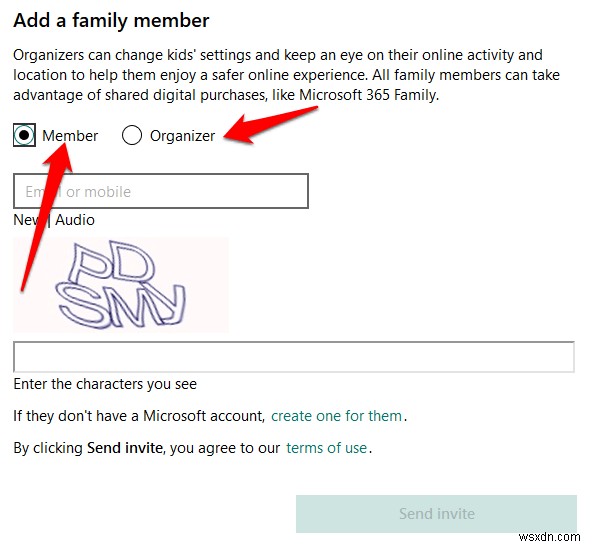
Task: Open 'create one for them' link
Action: (336, 416)
